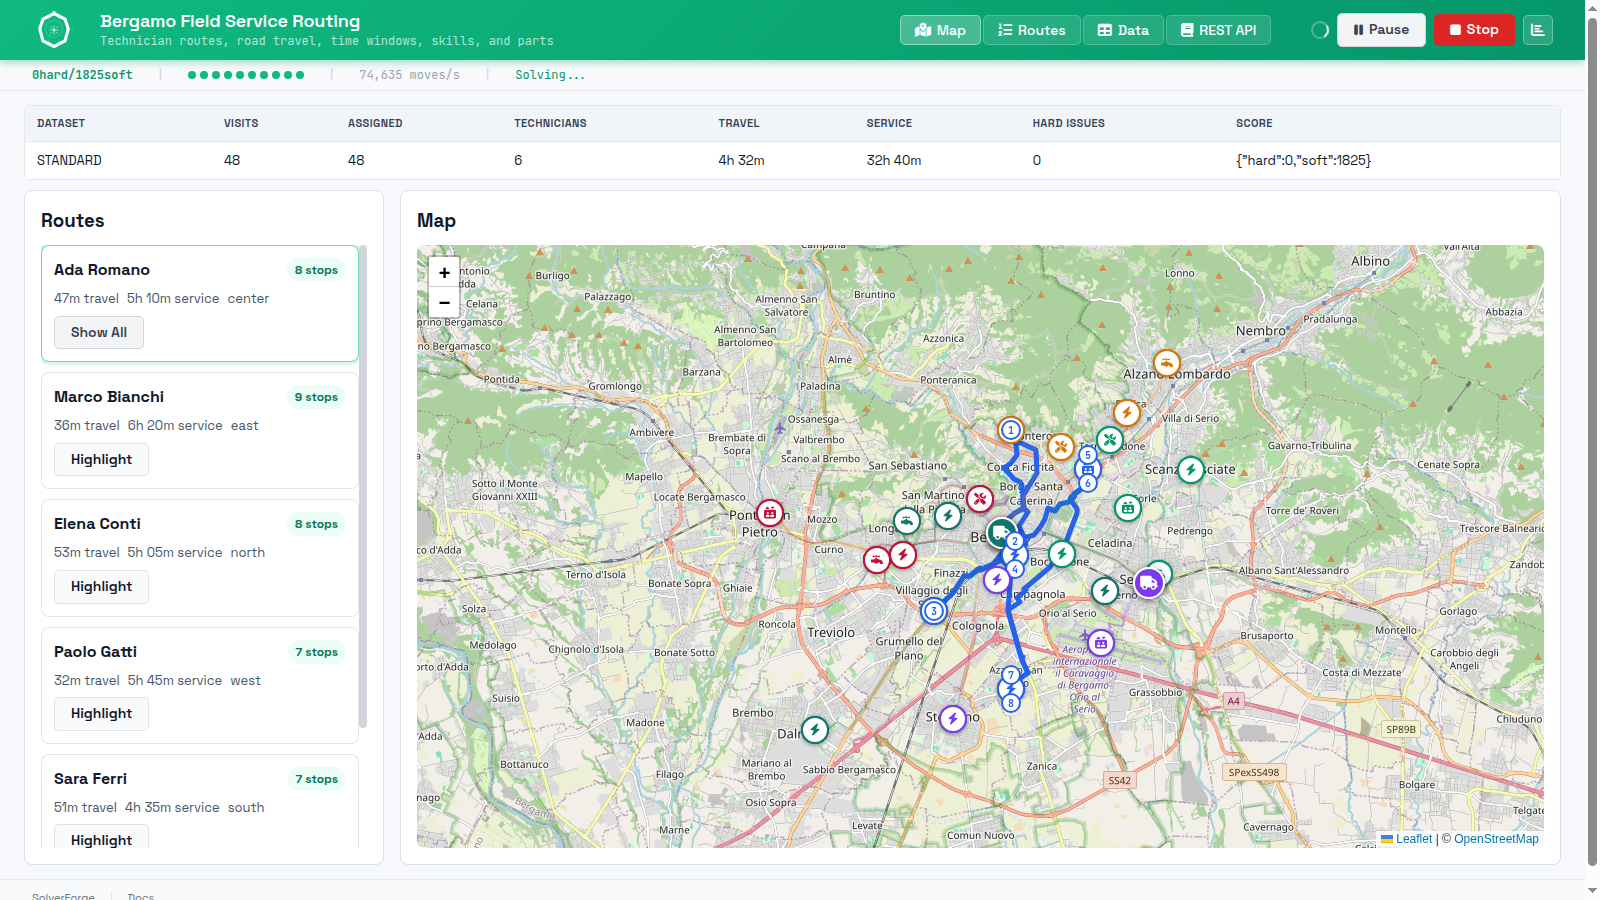Select the green depot truck marker in Bergamo

pos(1001,533)
